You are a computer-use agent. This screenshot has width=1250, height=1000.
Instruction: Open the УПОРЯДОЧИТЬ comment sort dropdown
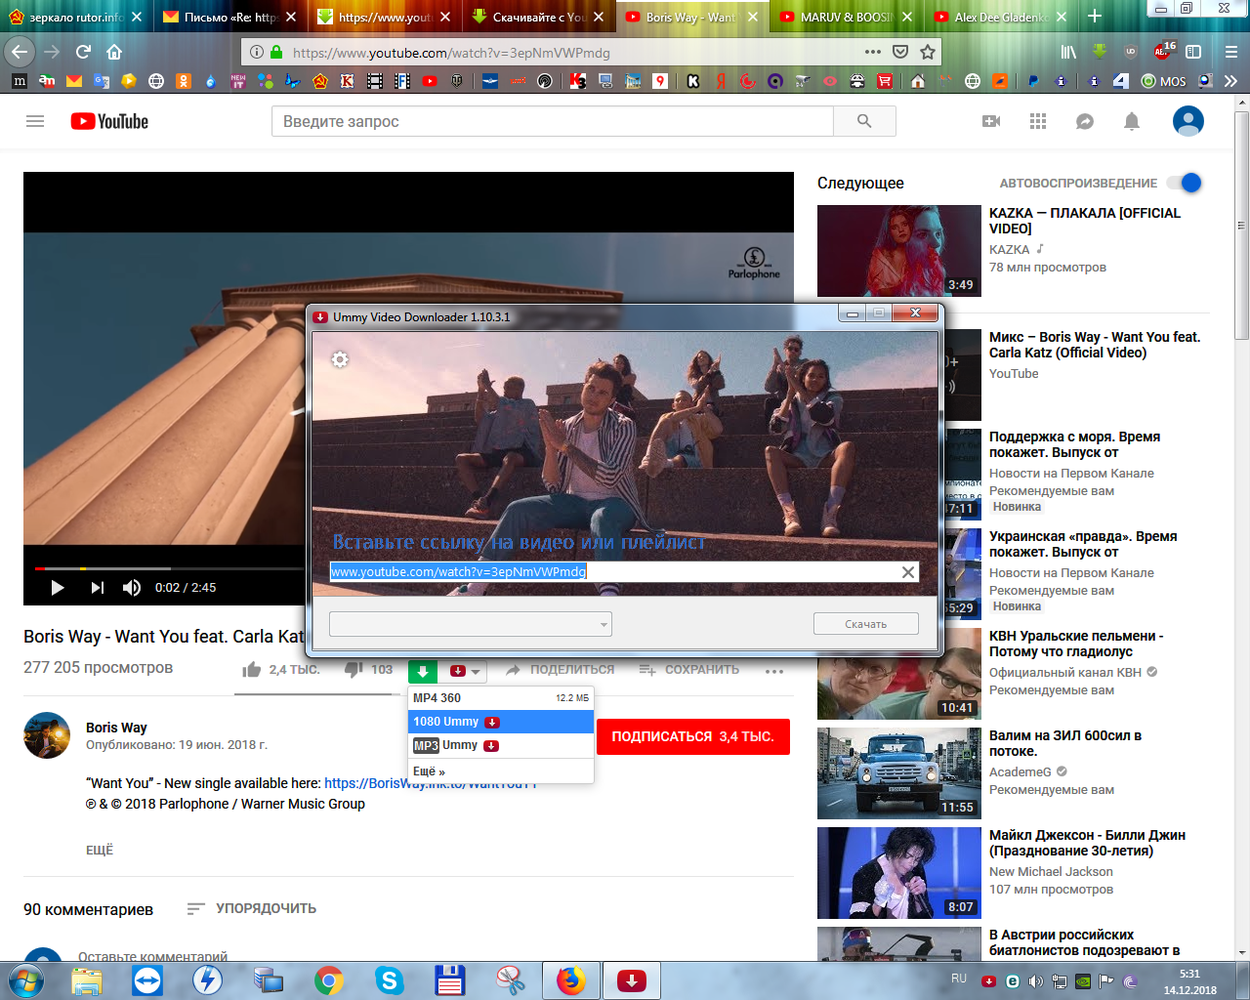[252, 908]
